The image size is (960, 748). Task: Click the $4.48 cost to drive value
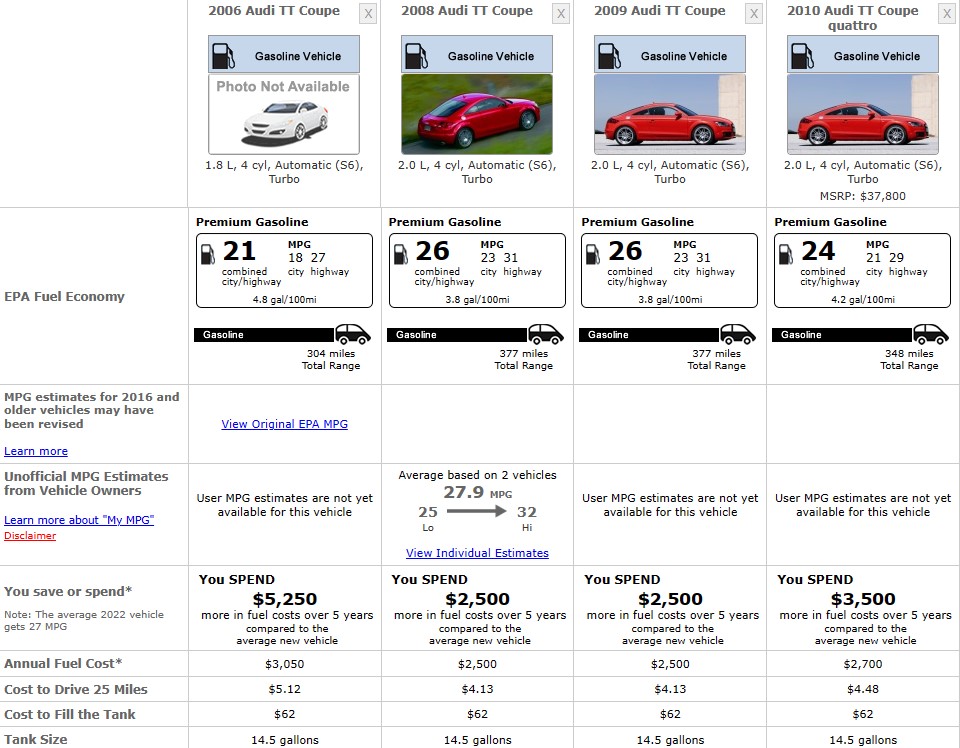pos(863,689)
